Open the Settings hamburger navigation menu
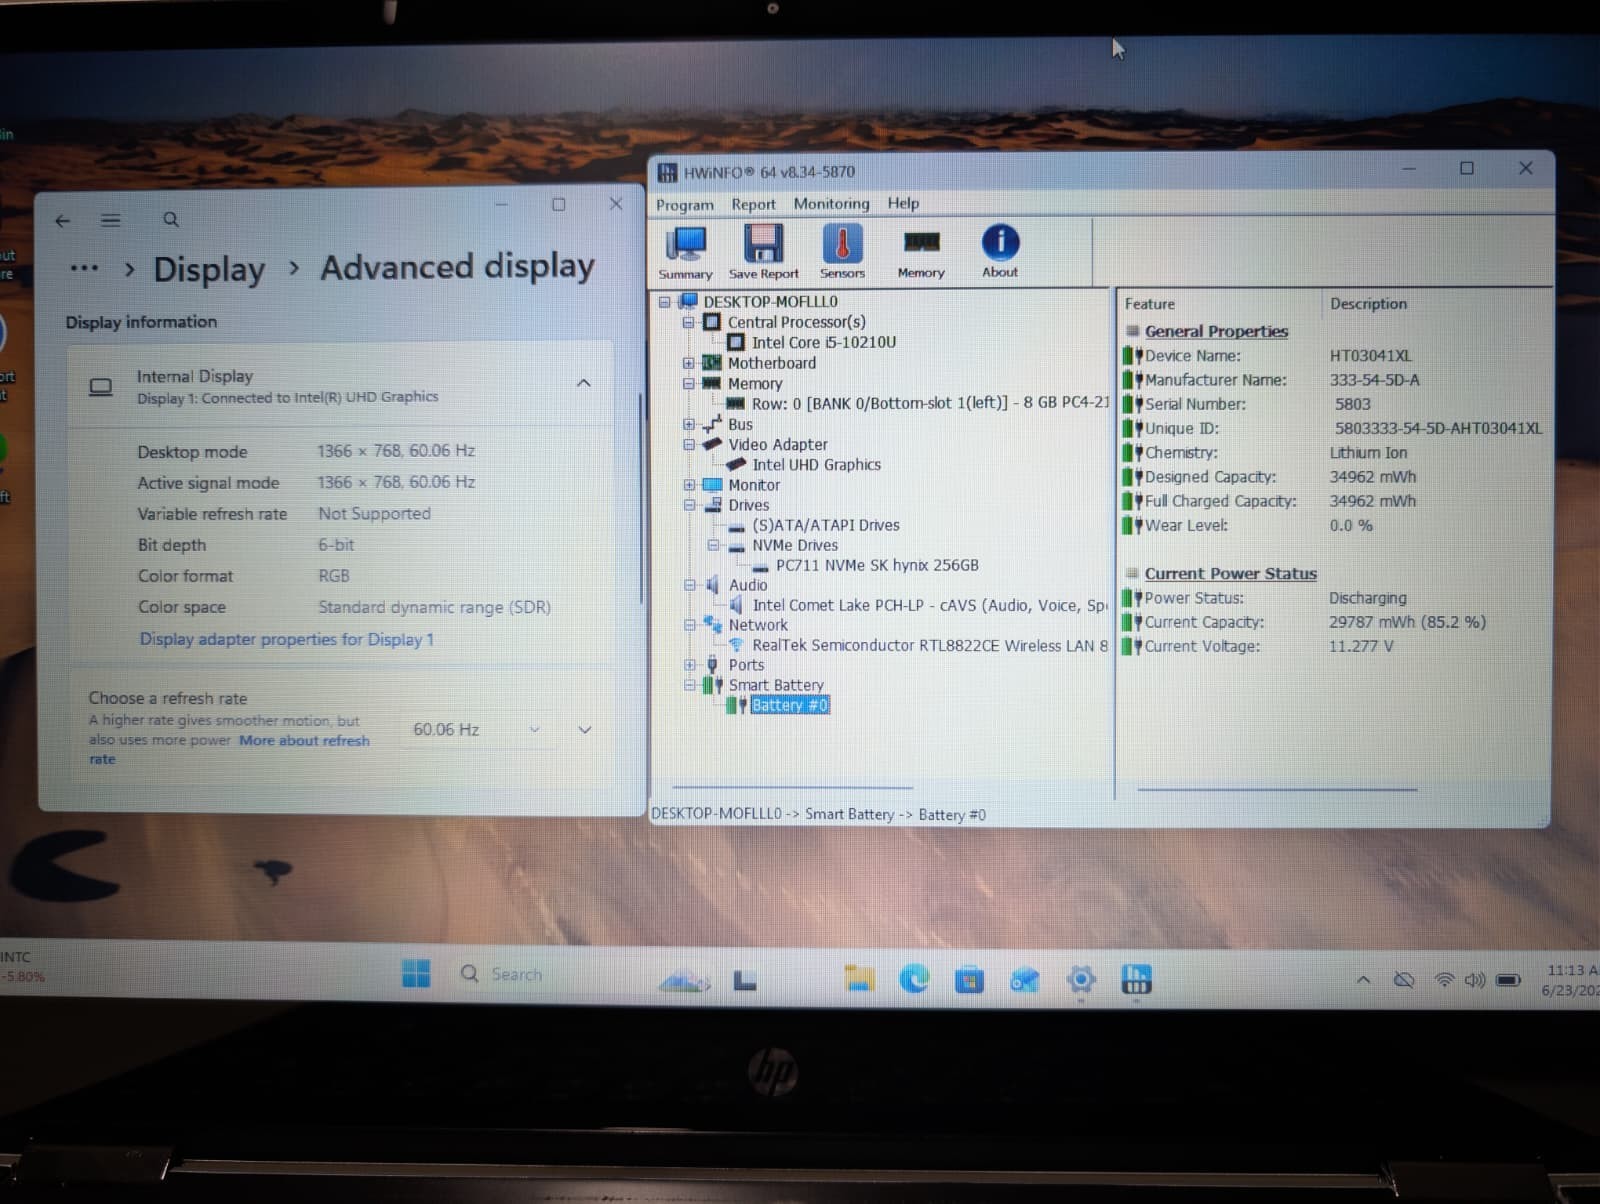Viewport: 1600px width, 1204px height. pyautogui.click(x=111, y=220)
